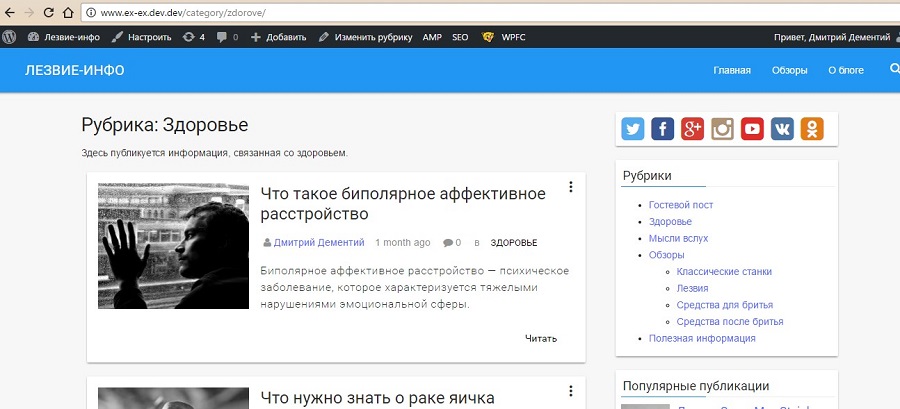Click the browser forward arrow
900x409 pixels.
click(29, 12)
